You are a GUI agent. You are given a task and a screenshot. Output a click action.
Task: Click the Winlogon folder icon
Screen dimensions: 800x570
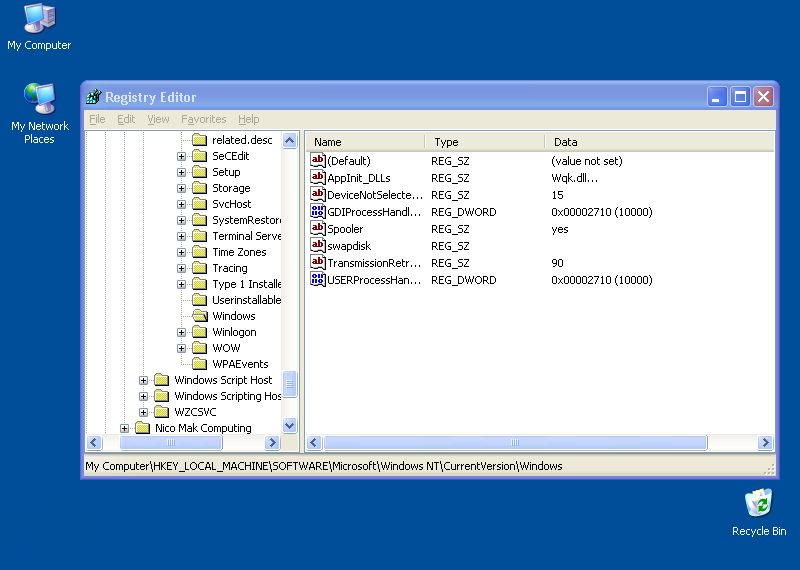[199, 332]
